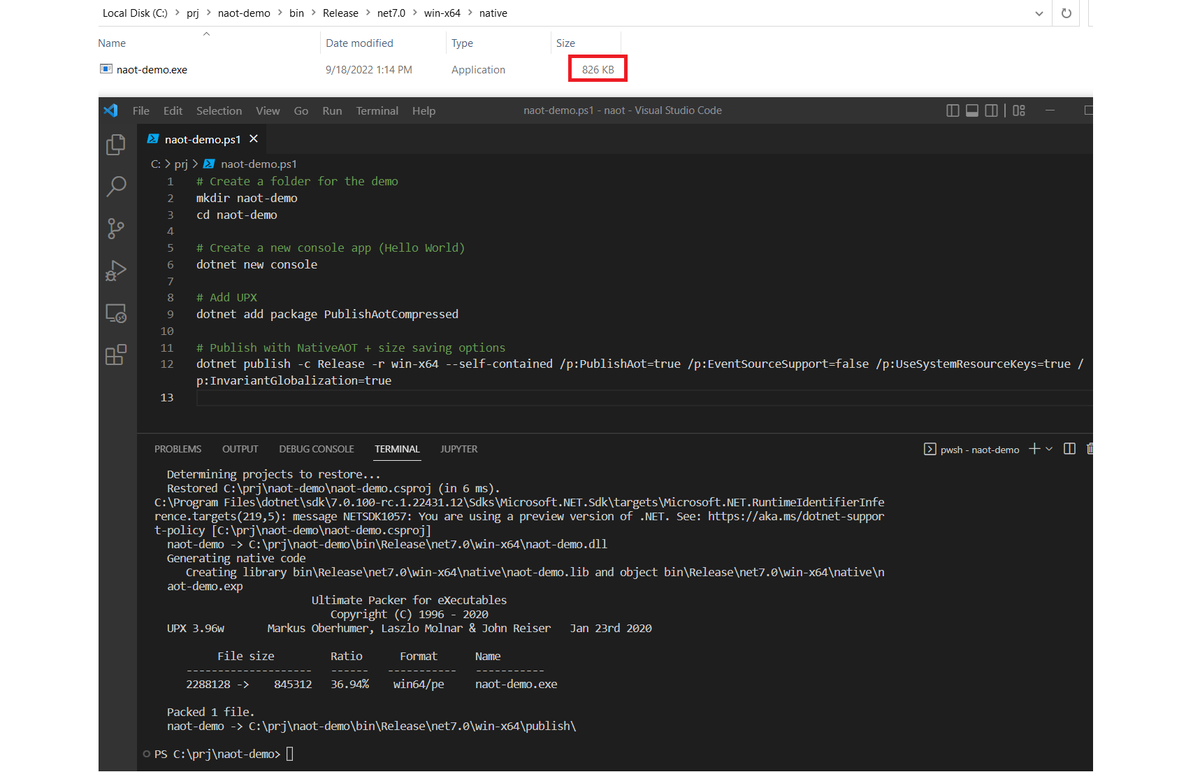Click 'prj' in File Explorer address path
The width and height of the screenshot is (1200, 772).
tap(193, 14)
